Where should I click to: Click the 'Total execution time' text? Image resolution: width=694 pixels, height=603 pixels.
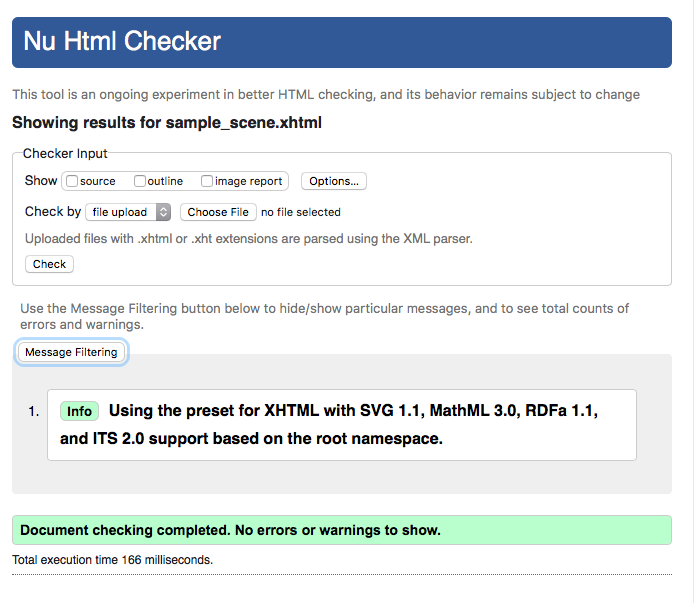pos(112,560)
